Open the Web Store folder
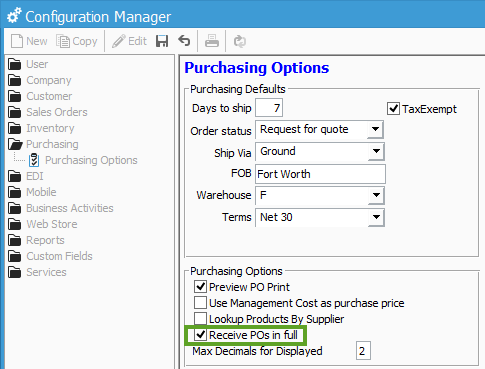485x369 pixels. (x=43, y=224)
